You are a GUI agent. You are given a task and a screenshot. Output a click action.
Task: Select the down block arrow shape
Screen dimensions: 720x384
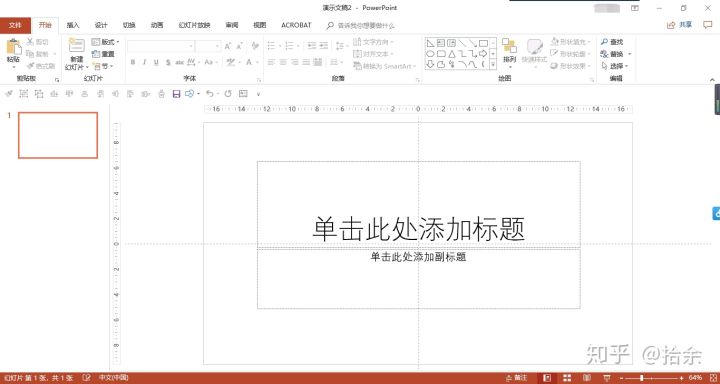tap(430, 65)
